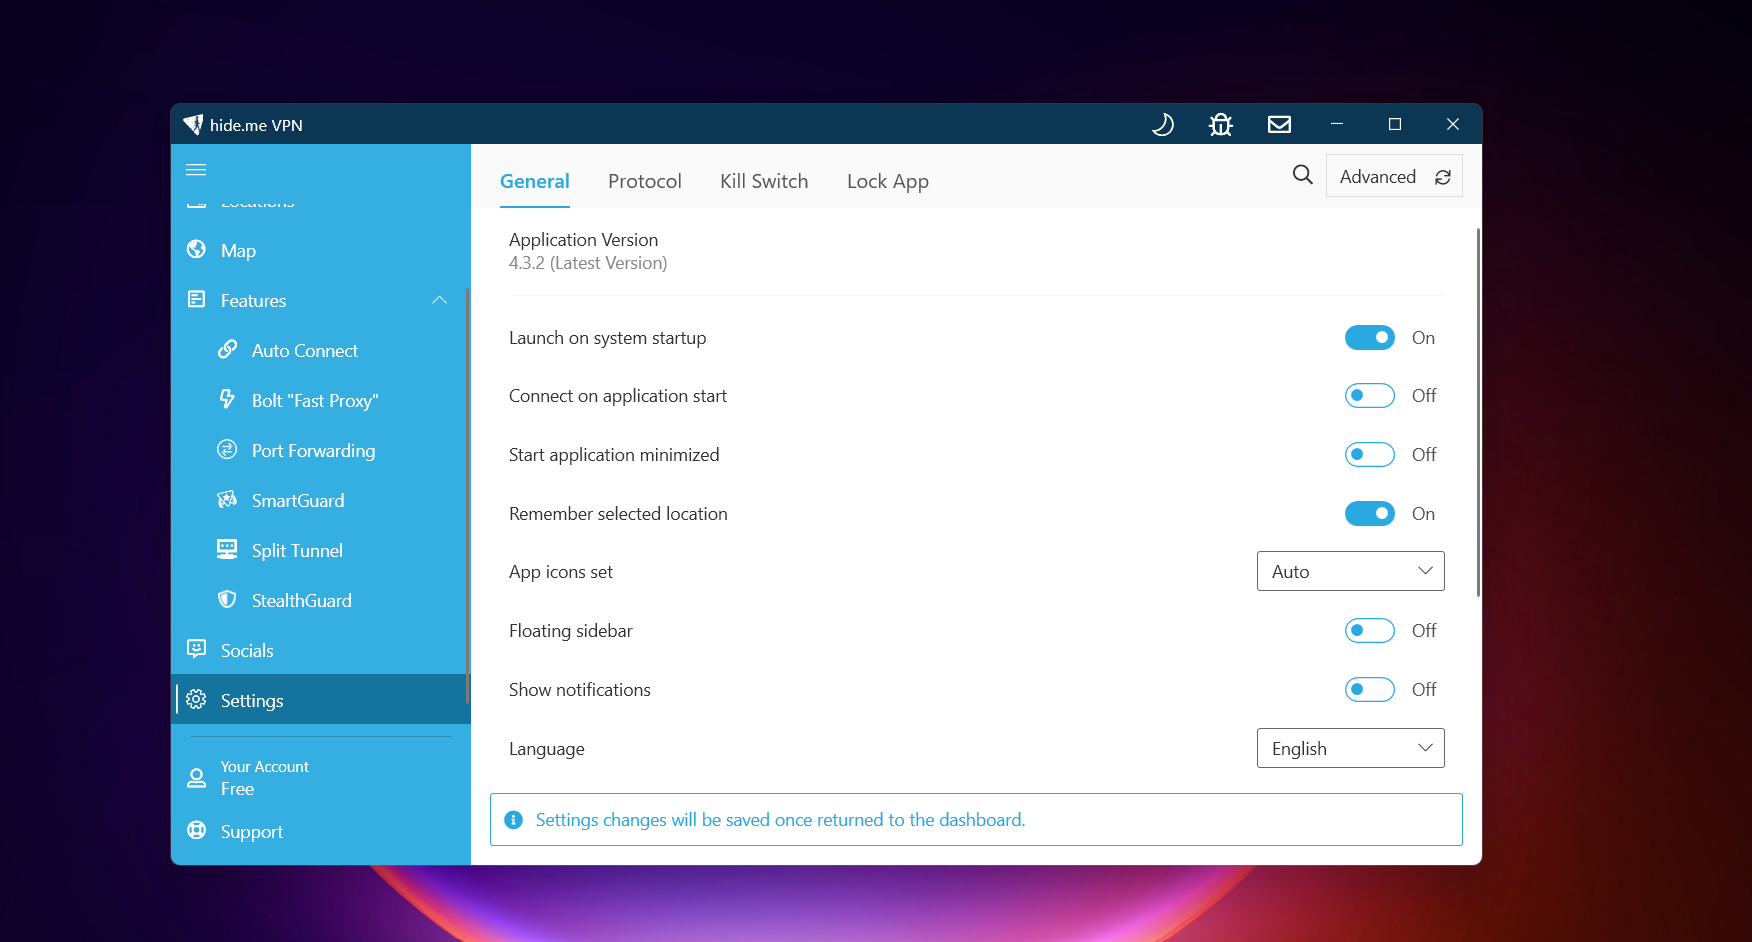
Task: Turn off Remember selected location
Action: [x=1370, y=514]
